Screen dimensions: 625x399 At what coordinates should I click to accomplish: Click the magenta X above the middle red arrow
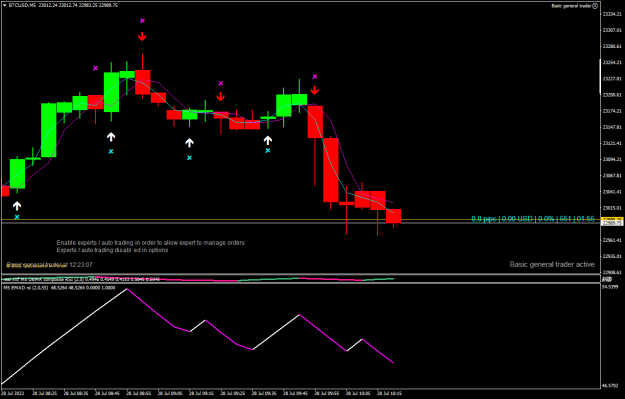click(221, 83)
